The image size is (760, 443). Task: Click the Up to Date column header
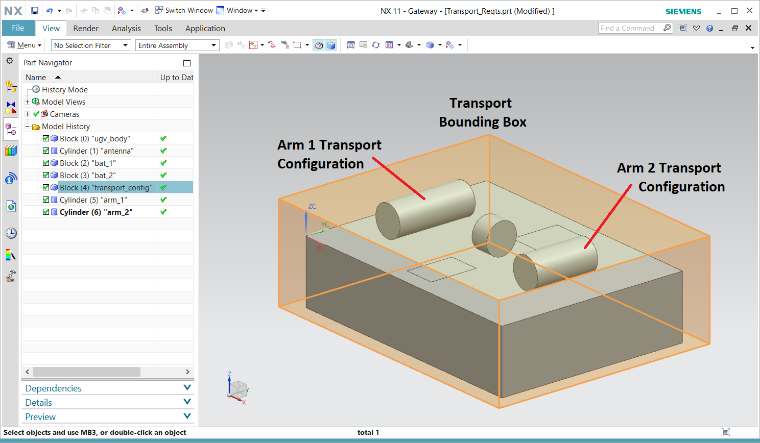pyautogui.click(x=176, y=77)
